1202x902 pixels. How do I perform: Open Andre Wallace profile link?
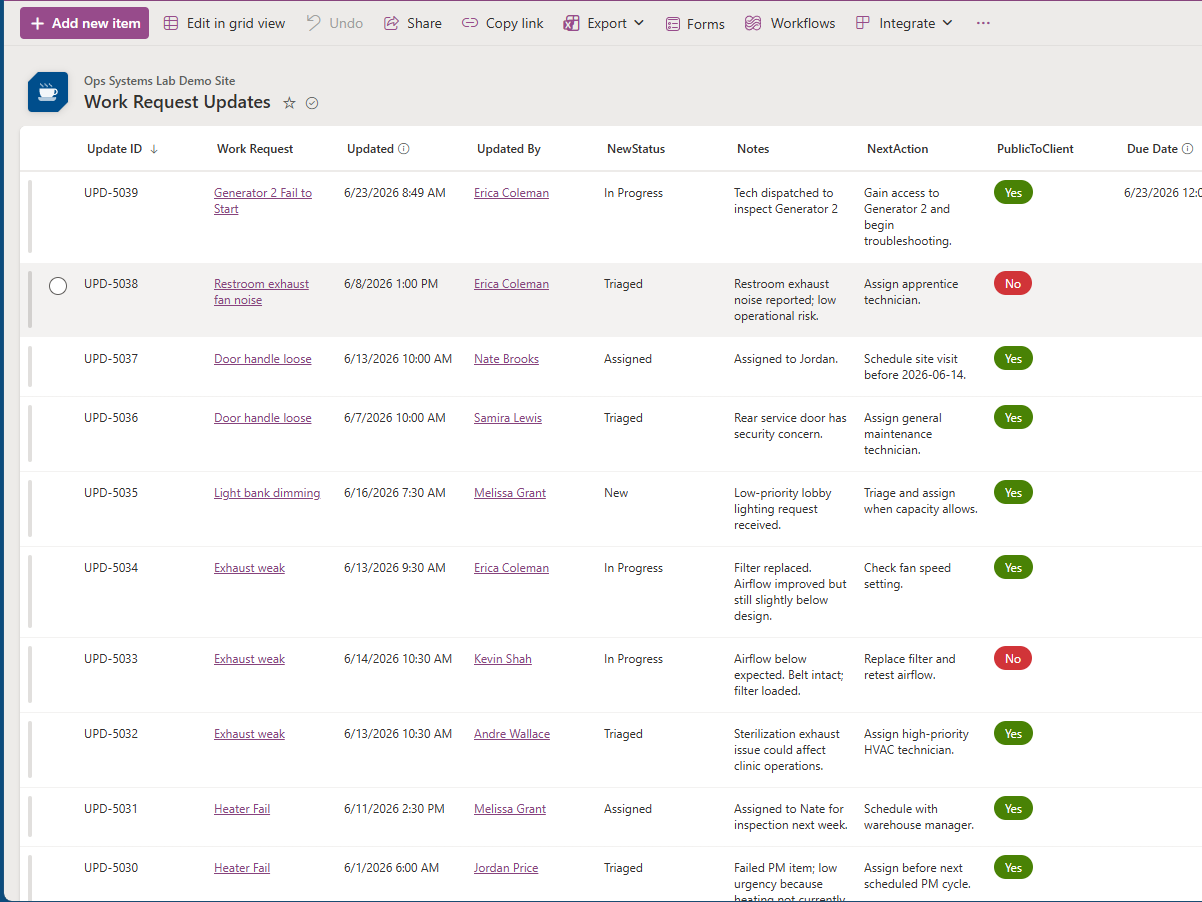tap(512, 734)
